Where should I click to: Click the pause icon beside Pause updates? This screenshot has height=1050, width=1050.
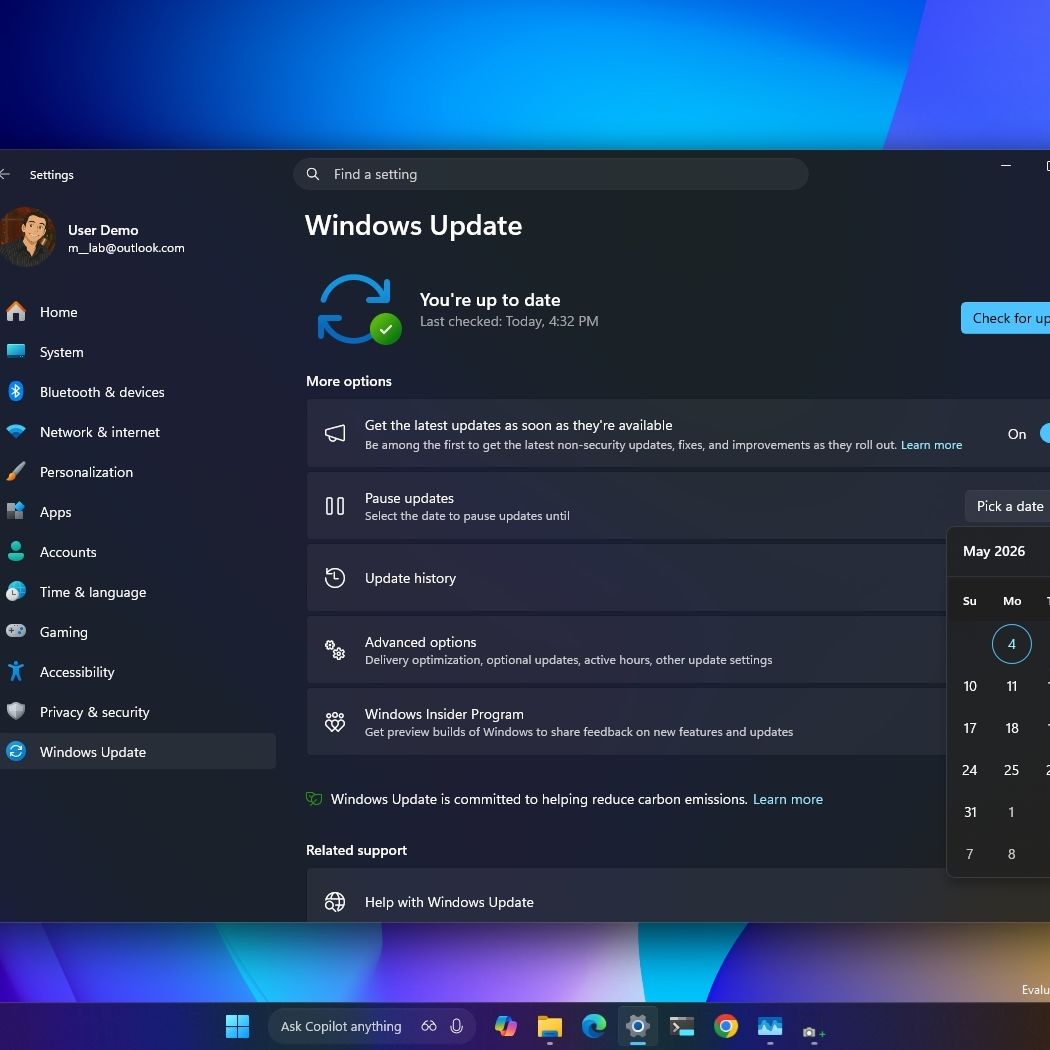click(335, 506)
